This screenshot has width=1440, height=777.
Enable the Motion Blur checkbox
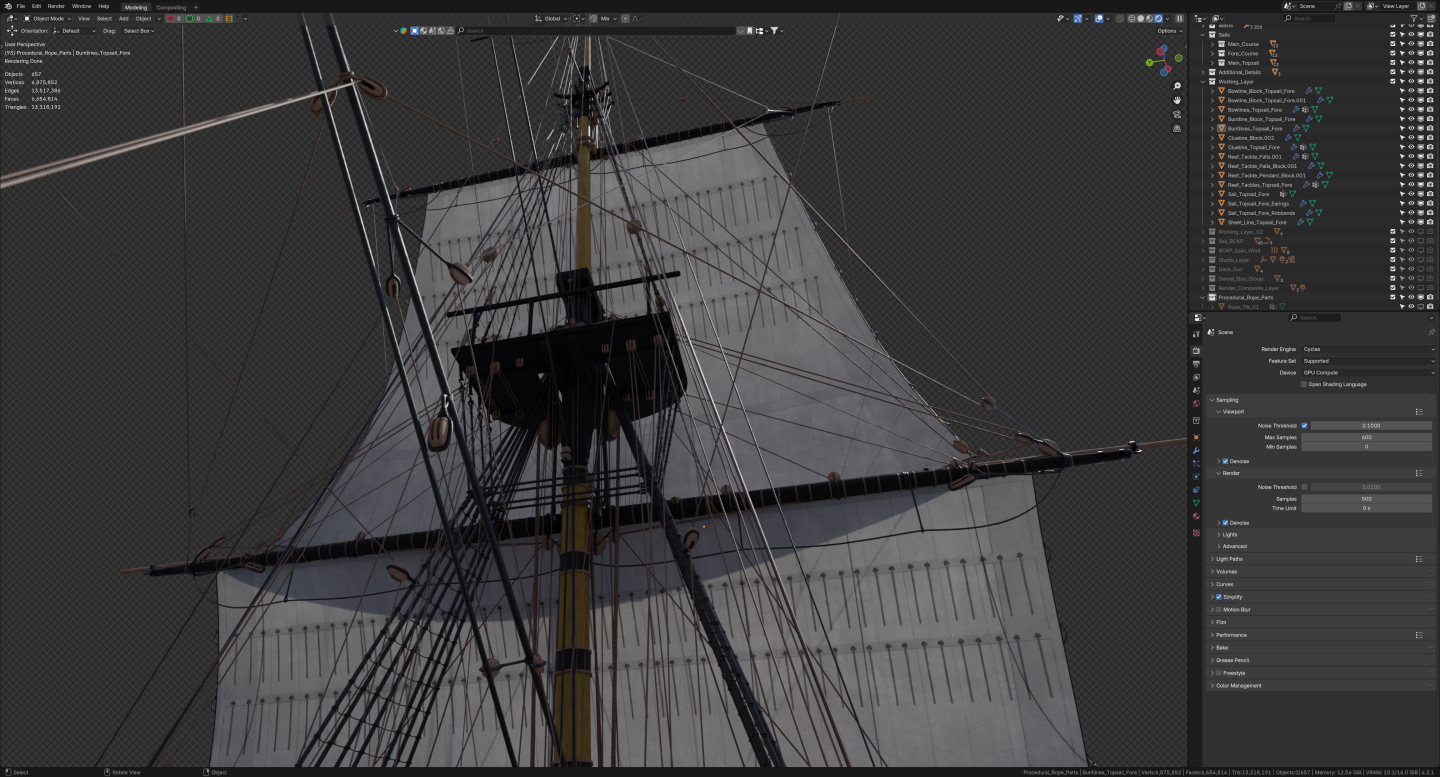(x=1219, y=609)
